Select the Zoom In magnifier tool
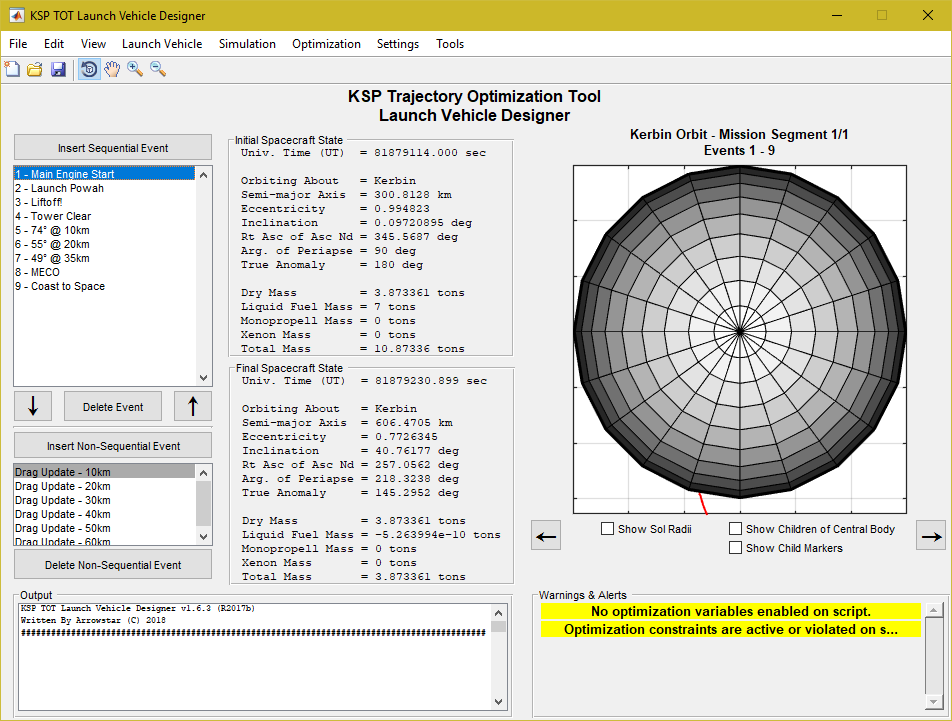Image resolution: width=952 pixels, height=721 pixels. (x=135, y=69)
